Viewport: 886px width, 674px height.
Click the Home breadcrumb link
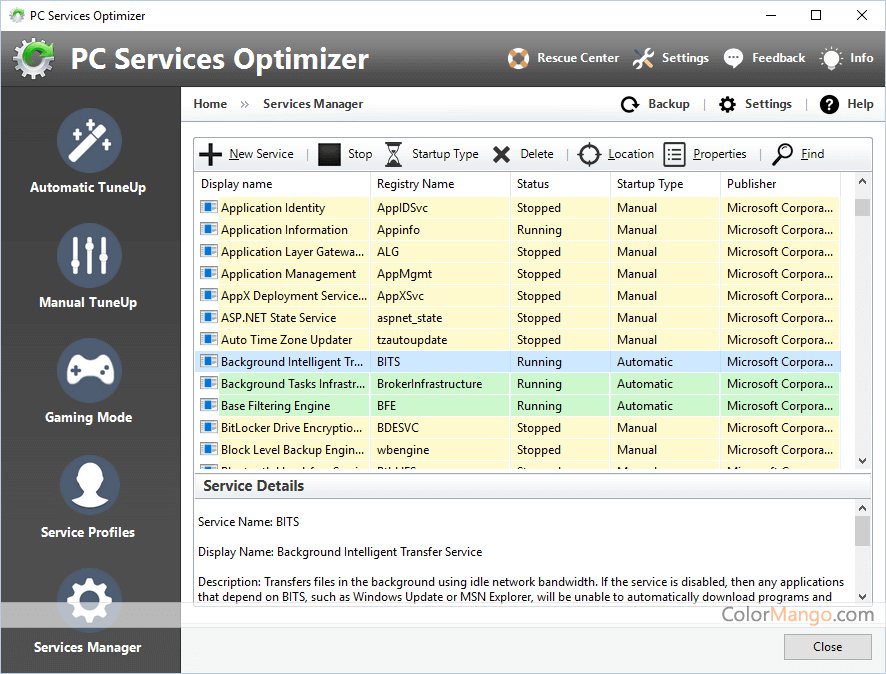pos(210,104)
